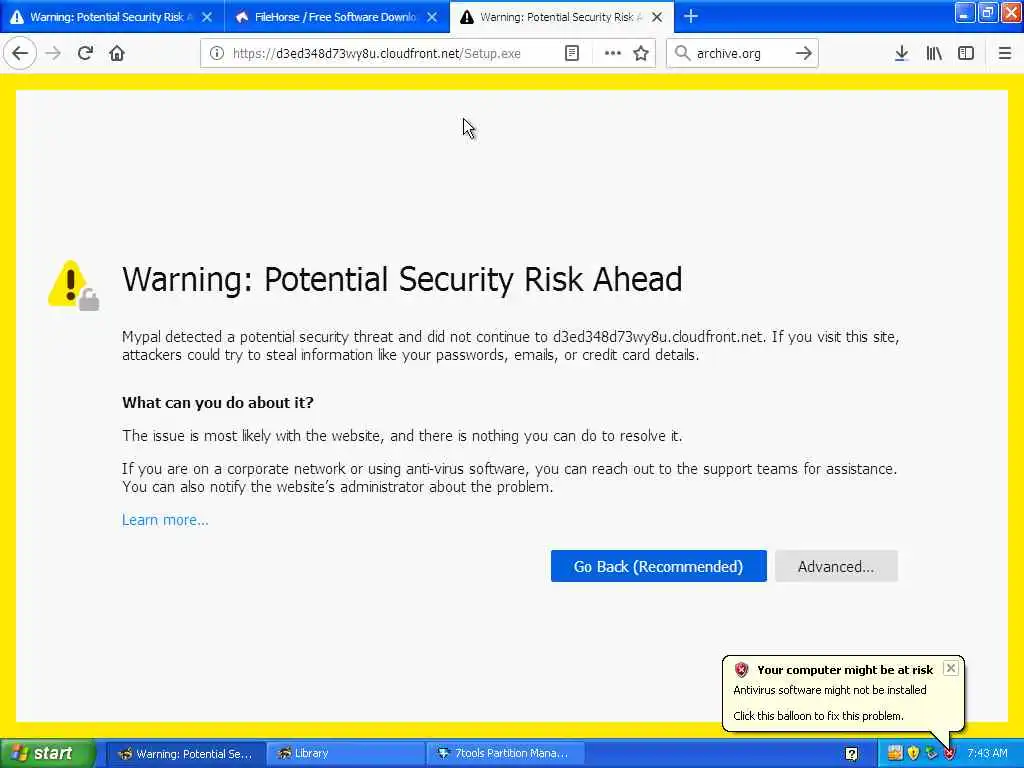Toggle reader view icon
Viewport: 1024px width, 768px height.
(x=572, y=53)
